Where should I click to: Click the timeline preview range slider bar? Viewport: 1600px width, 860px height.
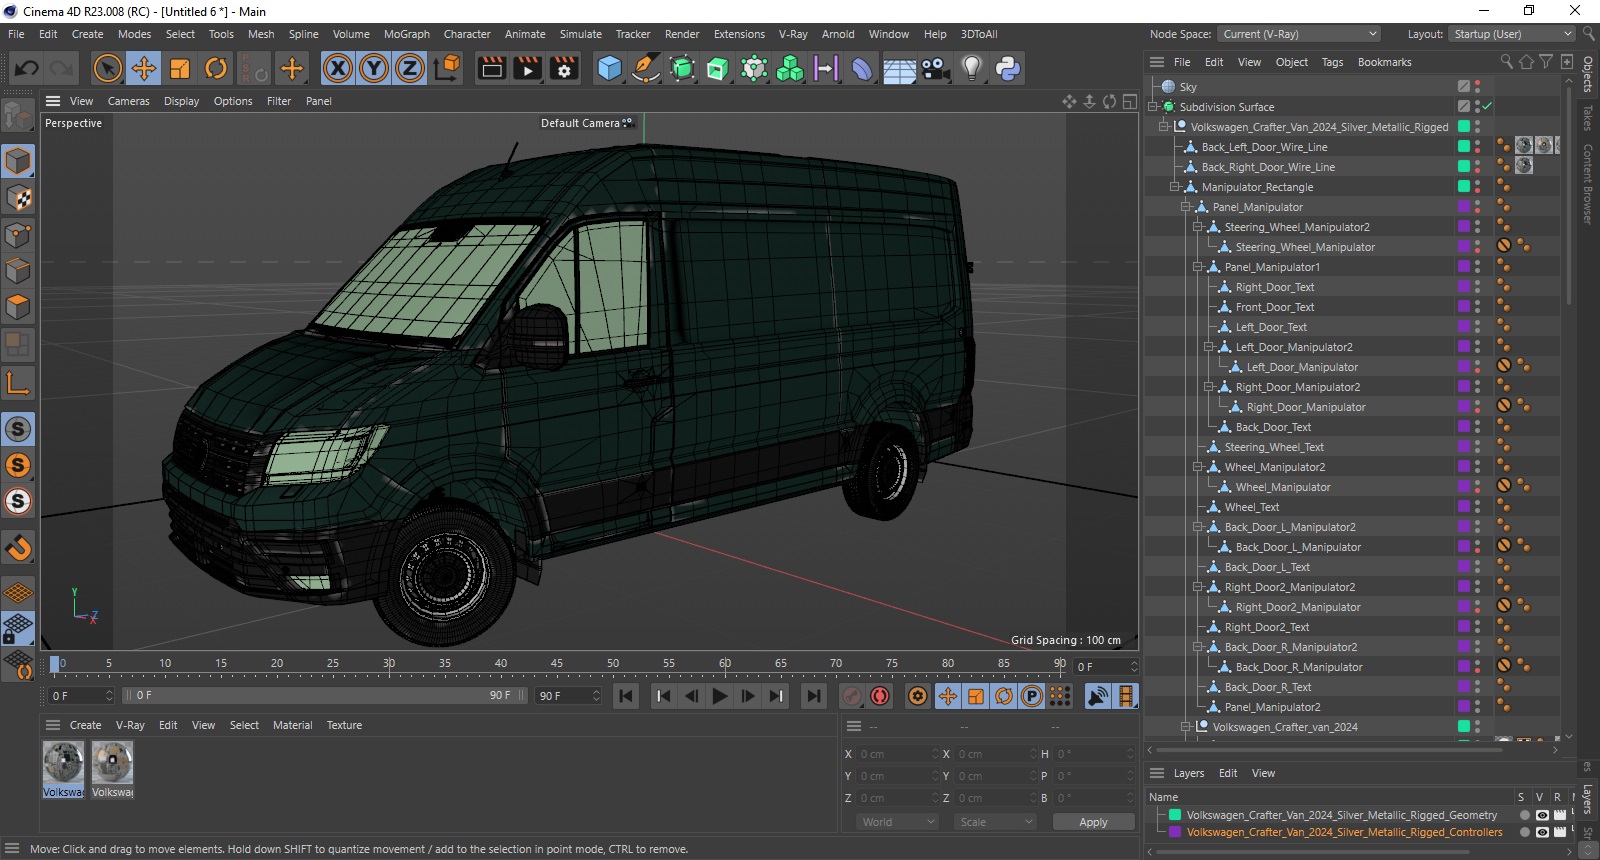click(326, 695)
